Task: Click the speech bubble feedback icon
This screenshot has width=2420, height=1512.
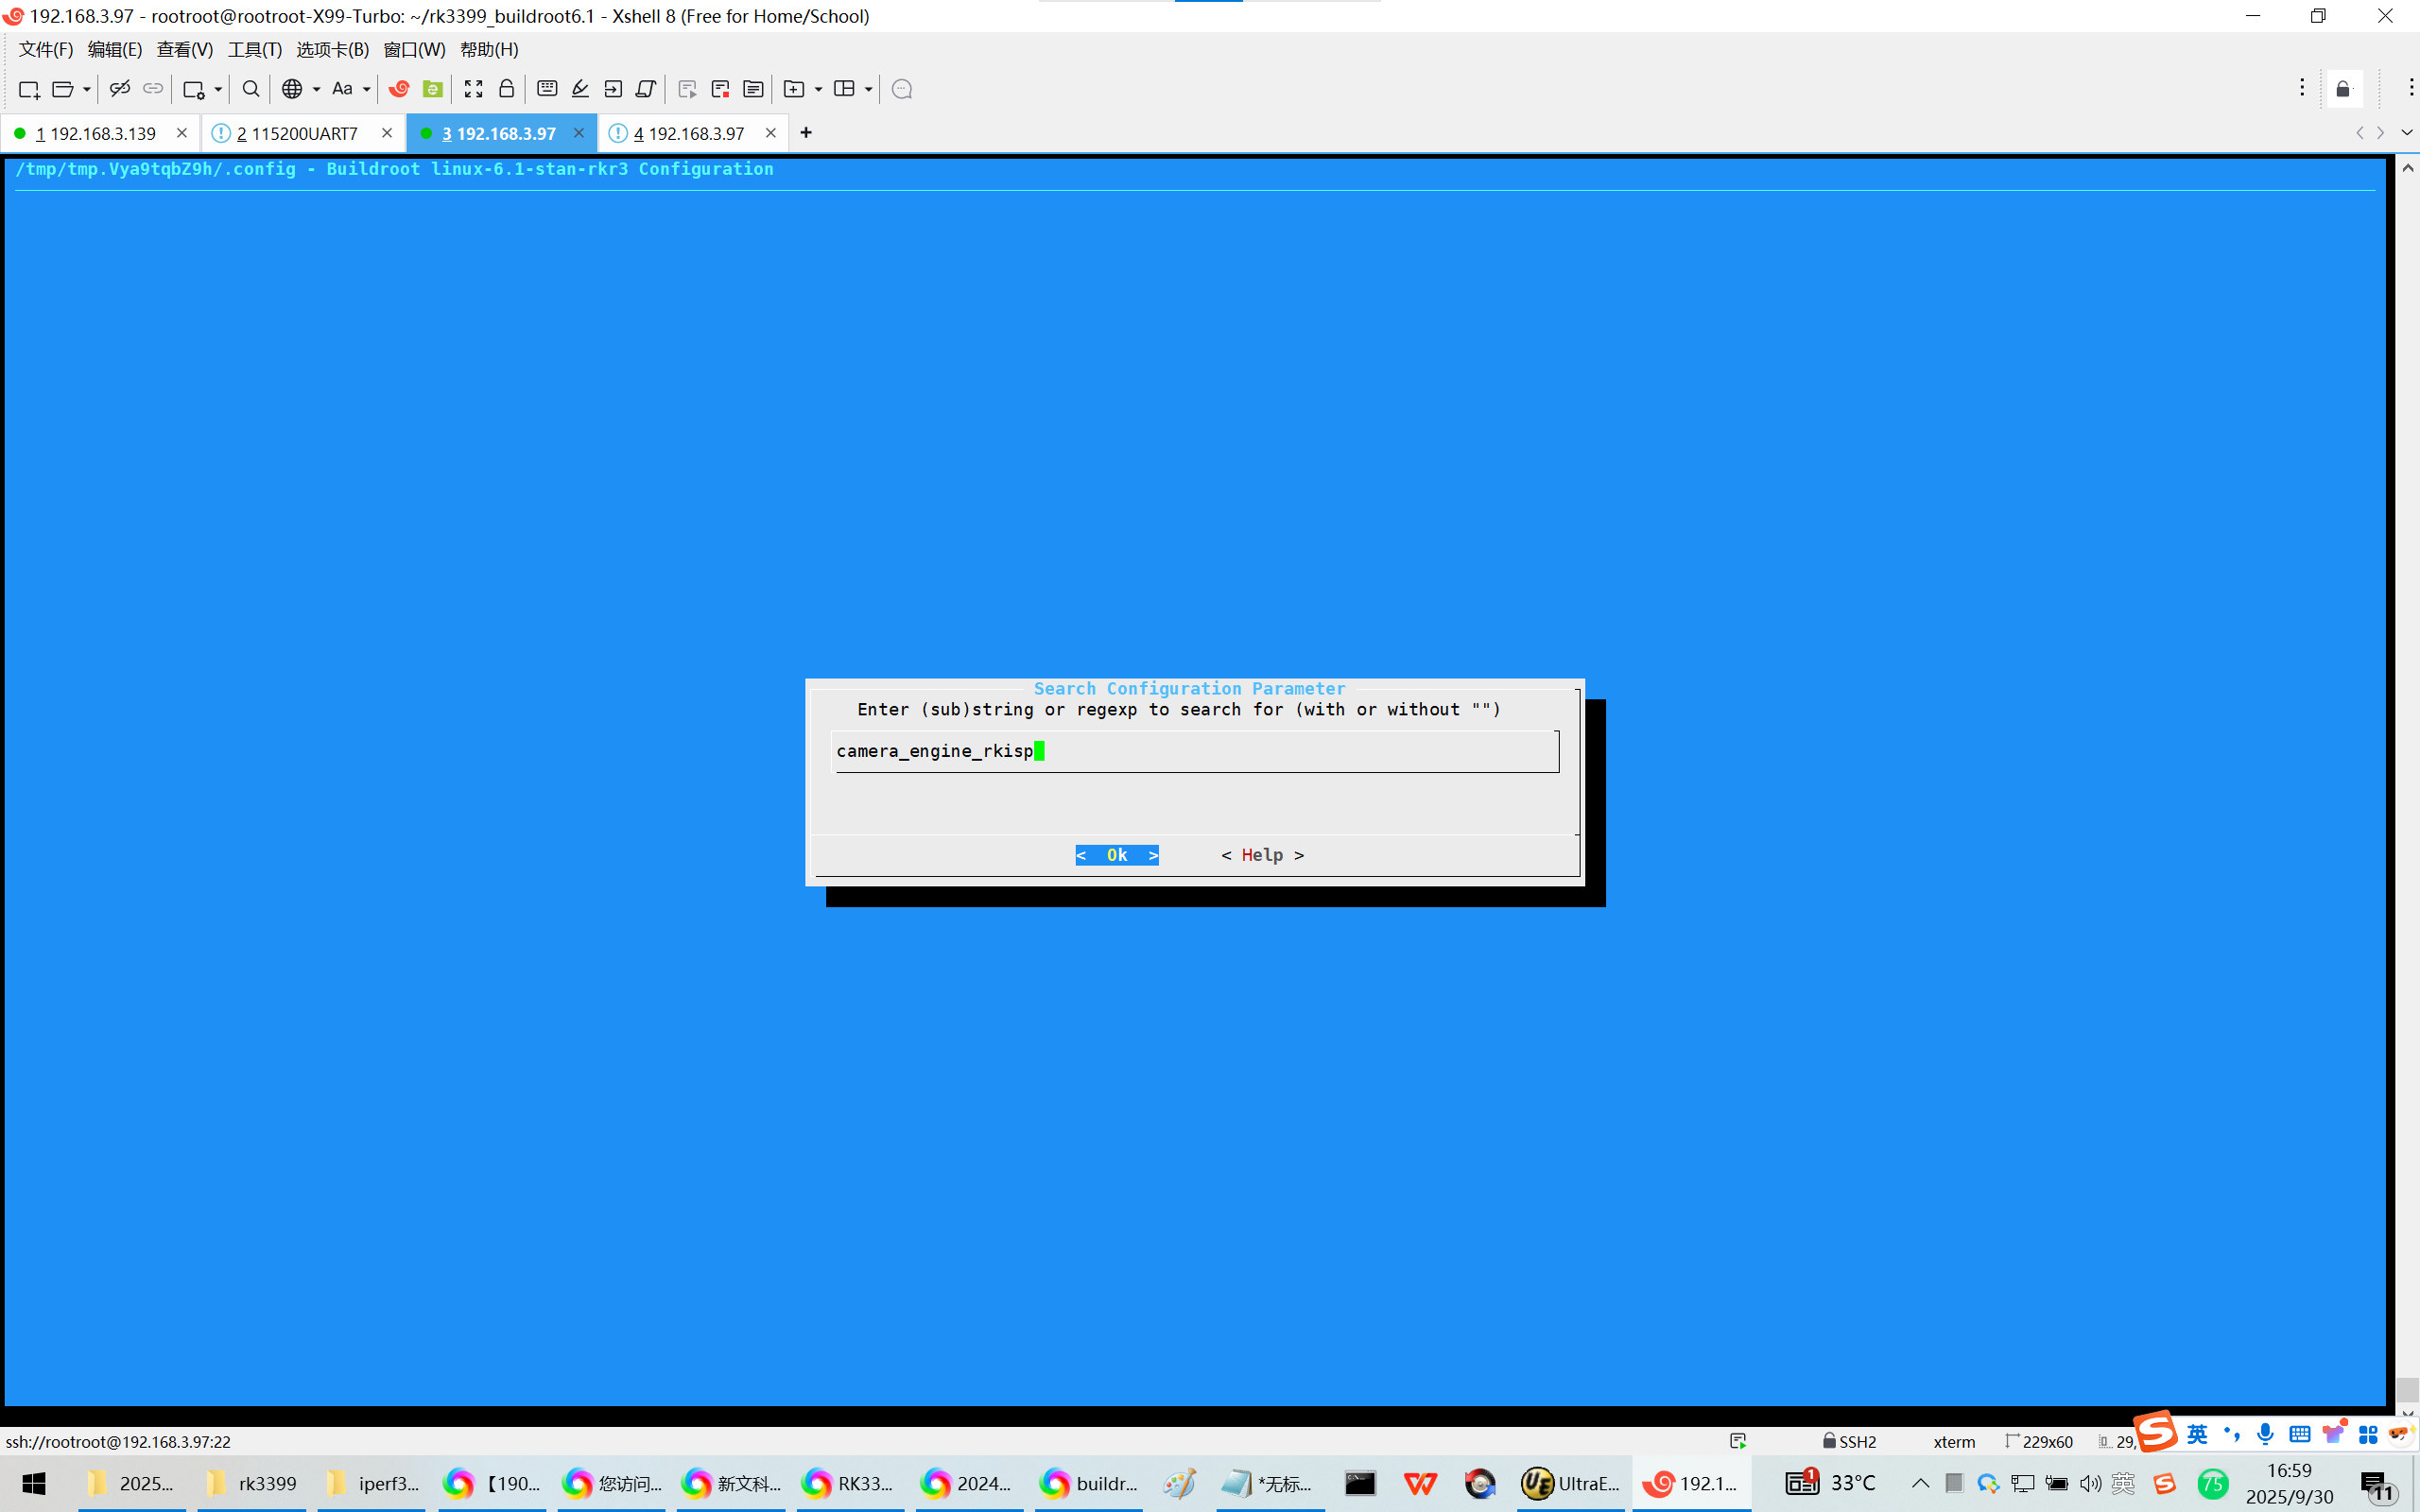Action: (x=901, y=89)
